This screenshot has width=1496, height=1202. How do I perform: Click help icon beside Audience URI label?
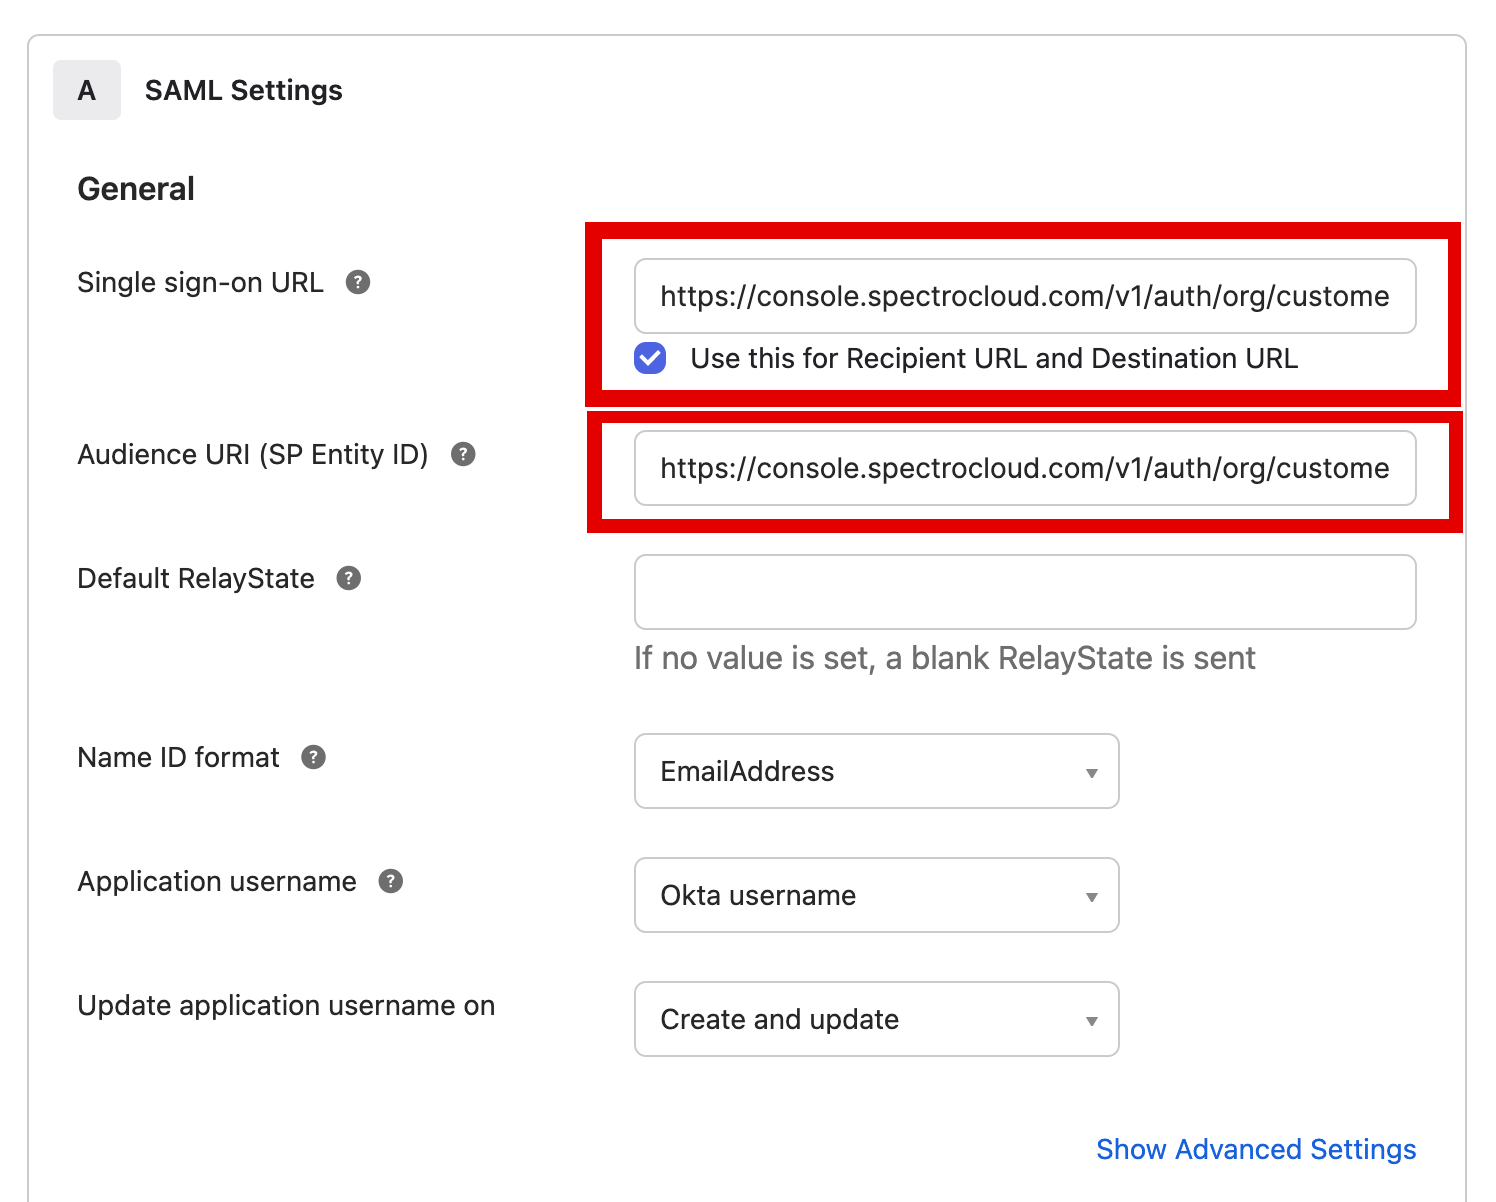[463, 454]
